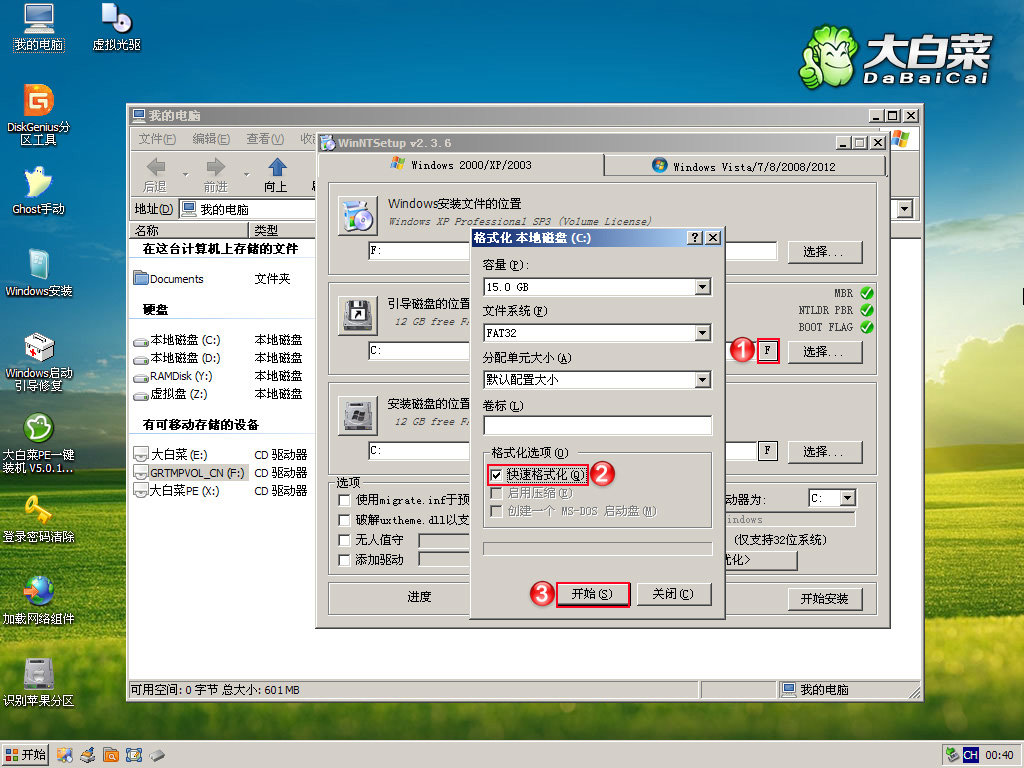Switch to Windows Vista/7/8/2008/2012 tab
1024x768 pixels.
click(744, 166)
